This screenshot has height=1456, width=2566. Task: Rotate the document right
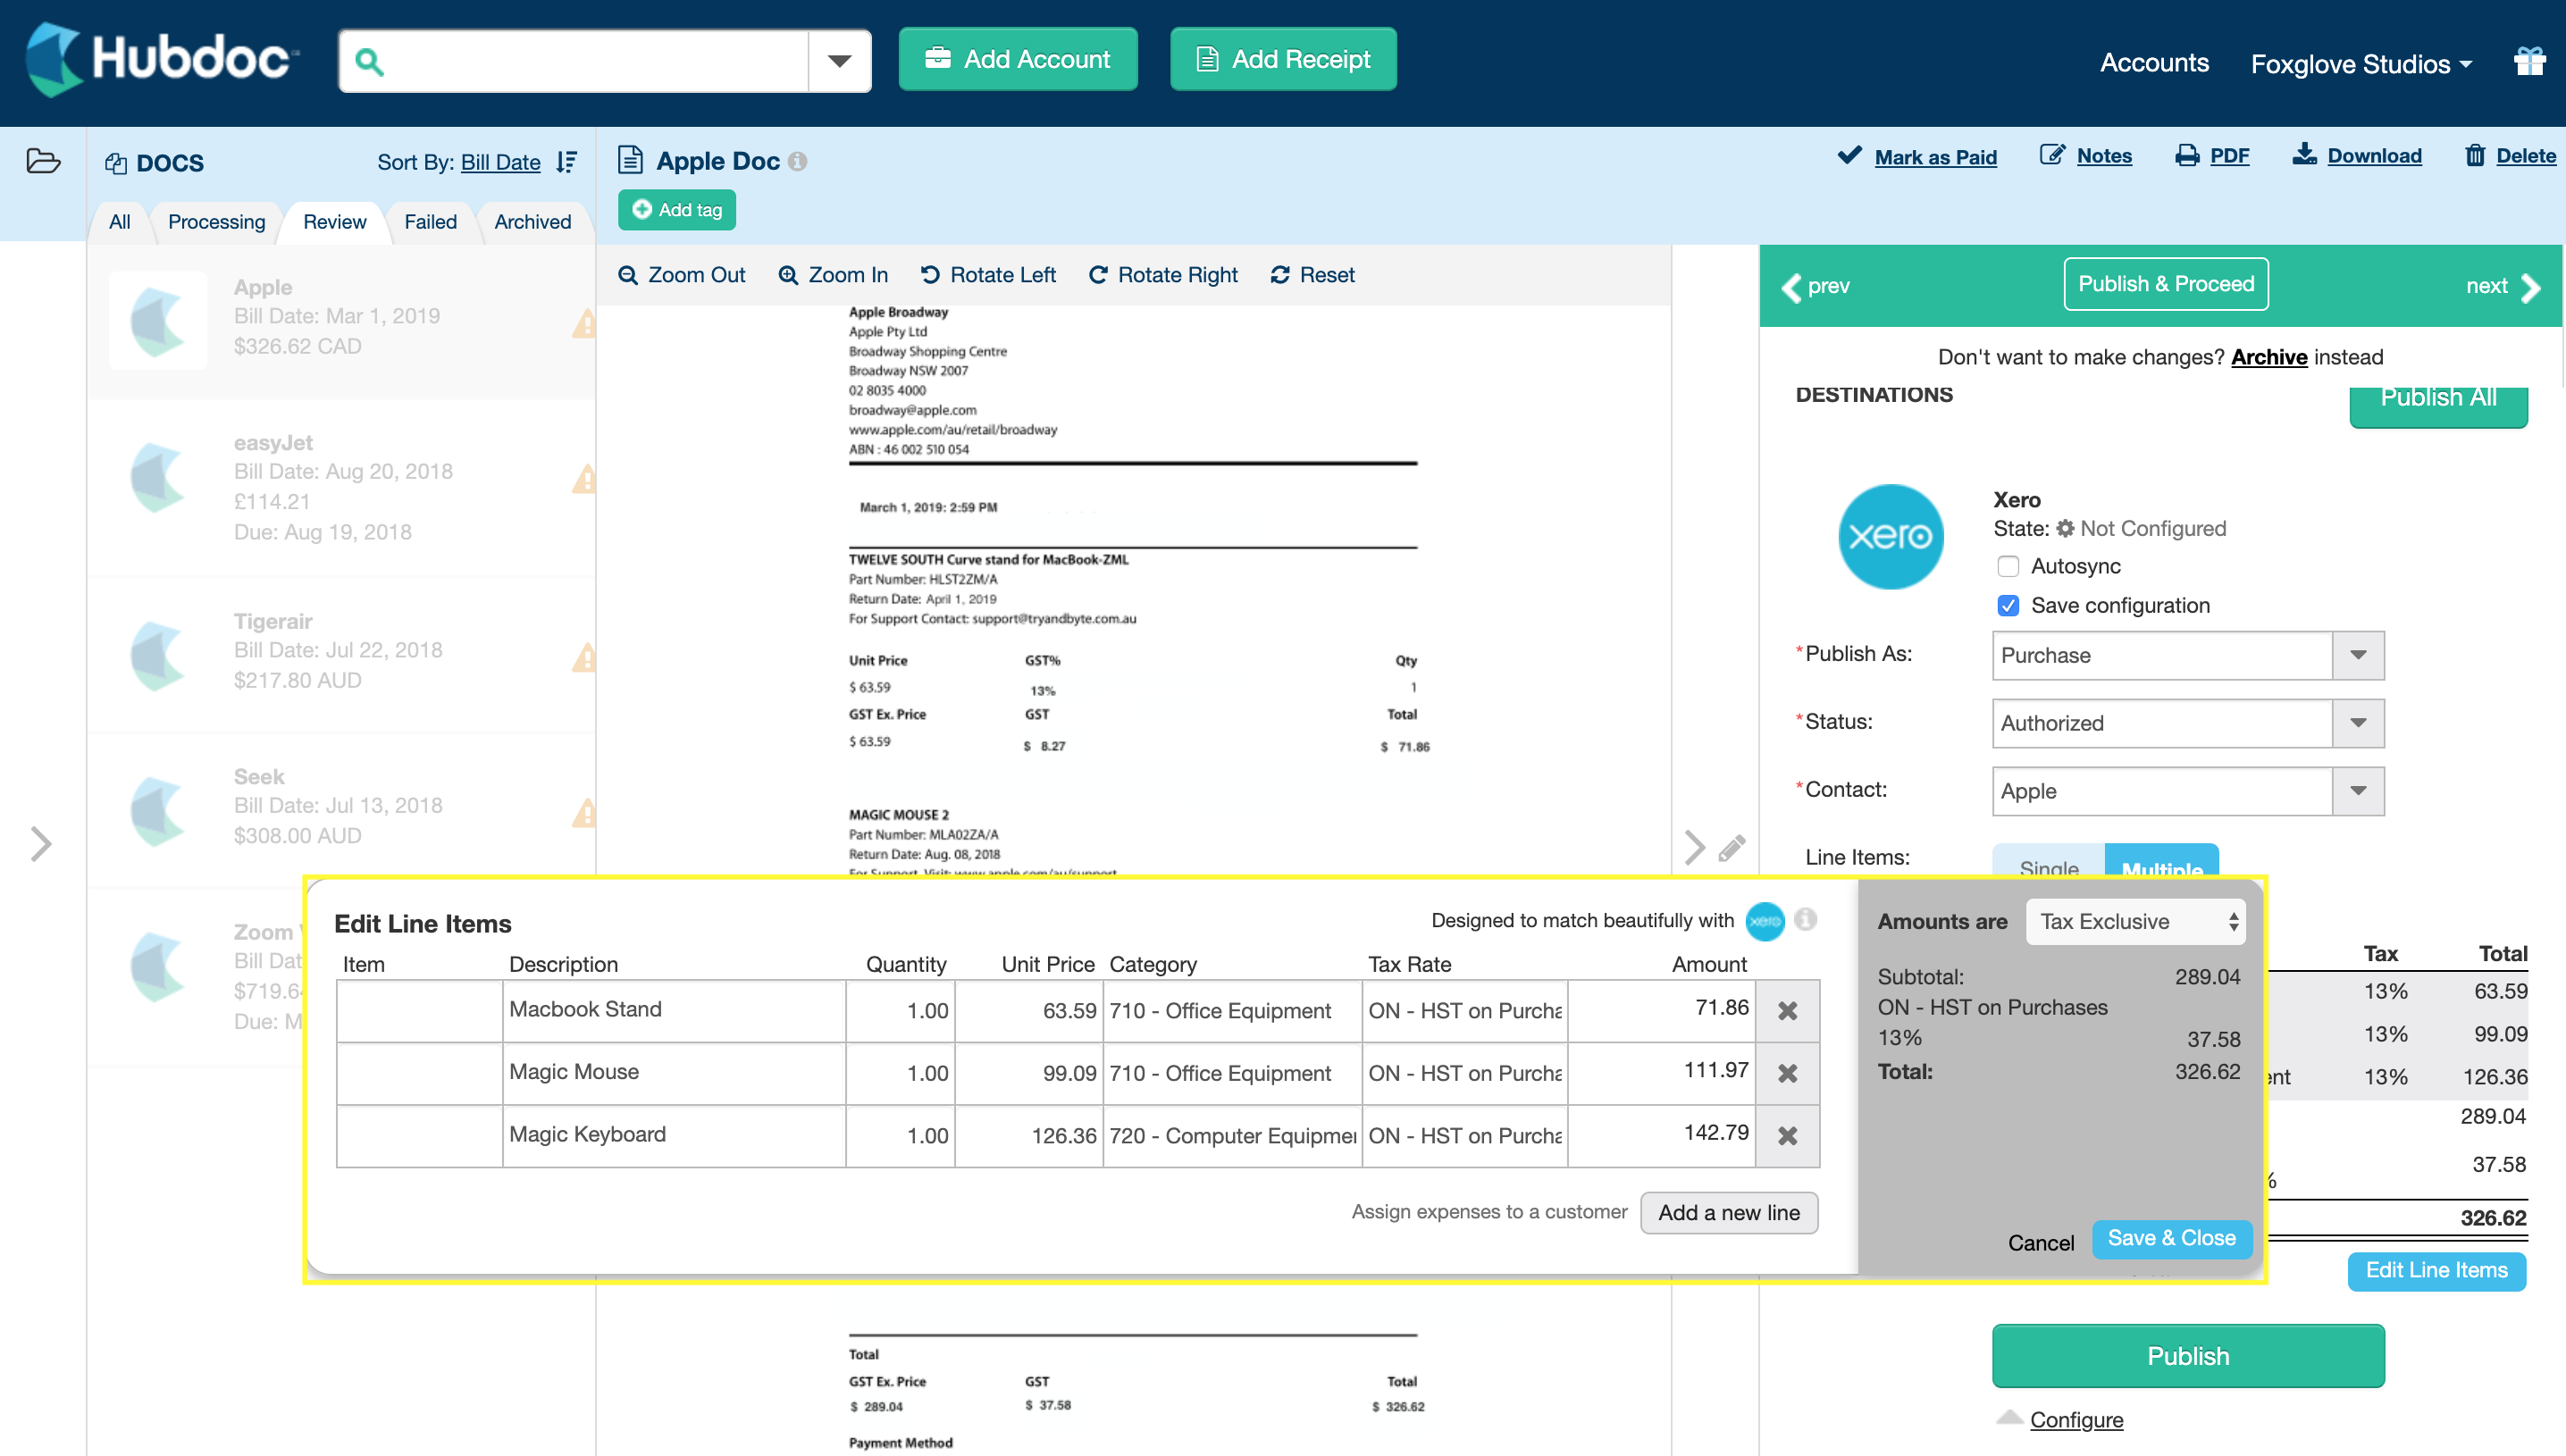click(x=1163, y=275)
